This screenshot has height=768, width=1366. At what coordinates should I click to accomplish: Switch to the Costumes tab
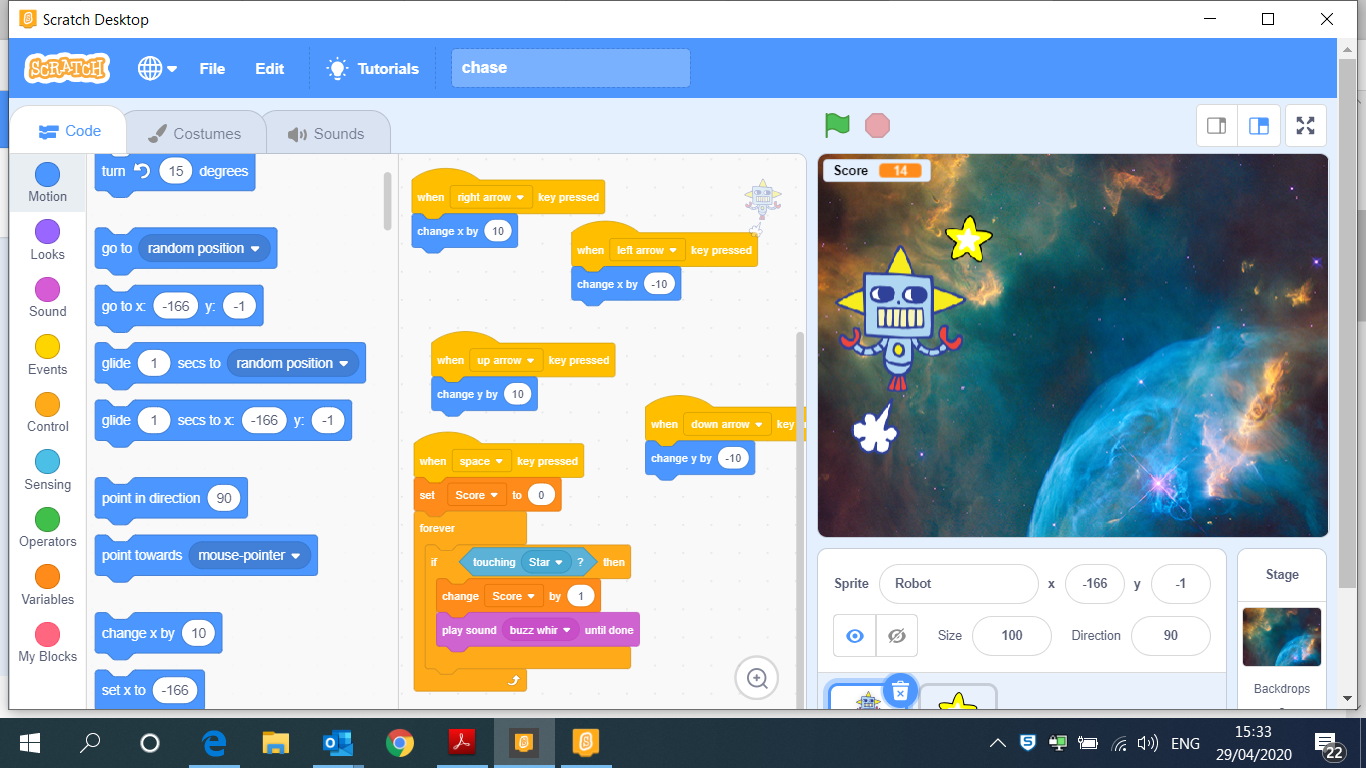click(194, 133)
